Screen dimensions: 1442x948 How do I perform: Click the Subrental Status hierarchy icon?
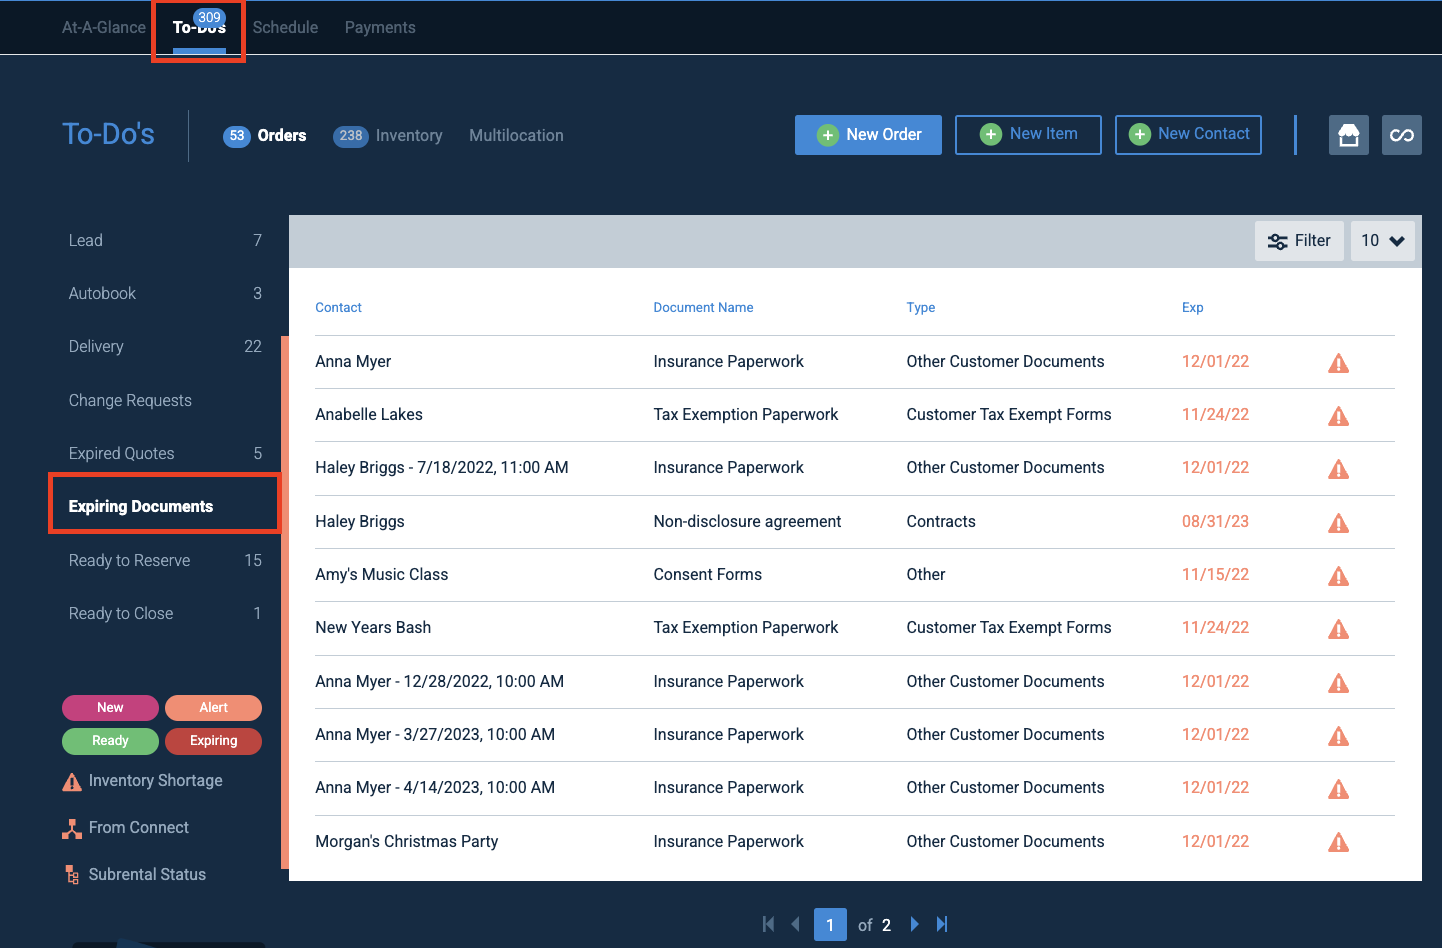[x=71, y=874]
